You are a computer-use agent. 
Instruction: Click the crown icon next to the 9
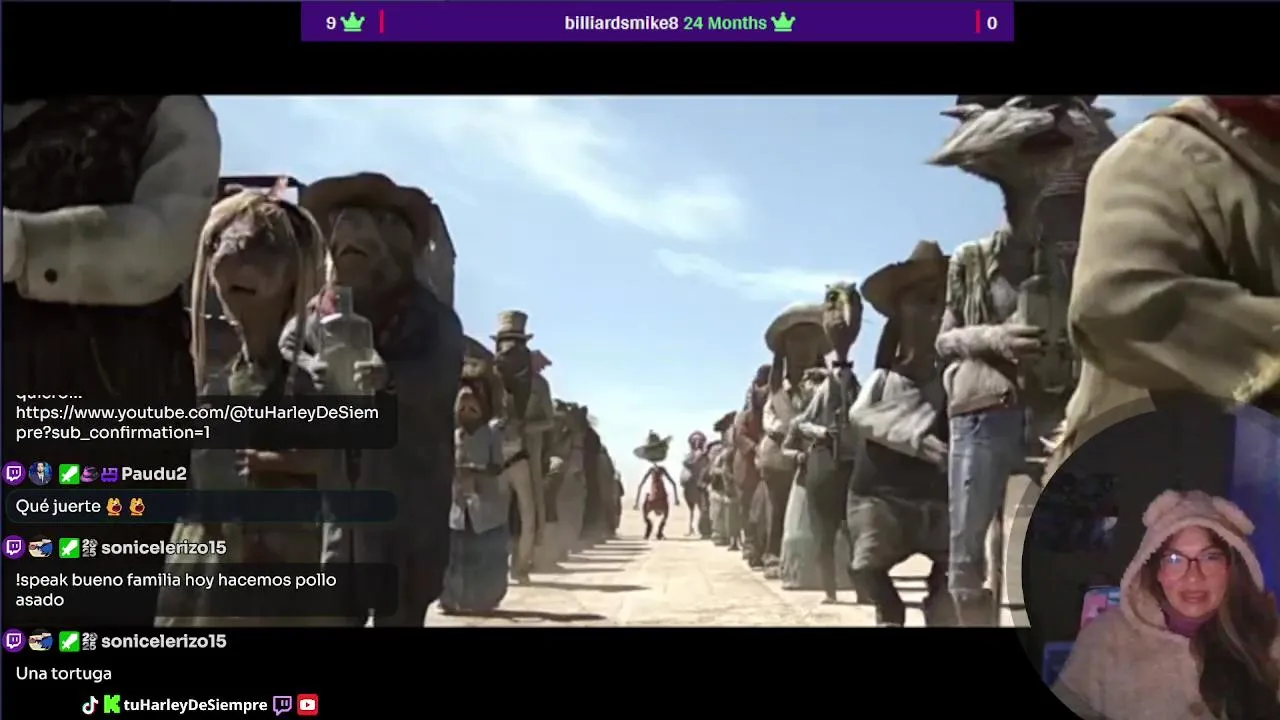click(x=353, y=22)
